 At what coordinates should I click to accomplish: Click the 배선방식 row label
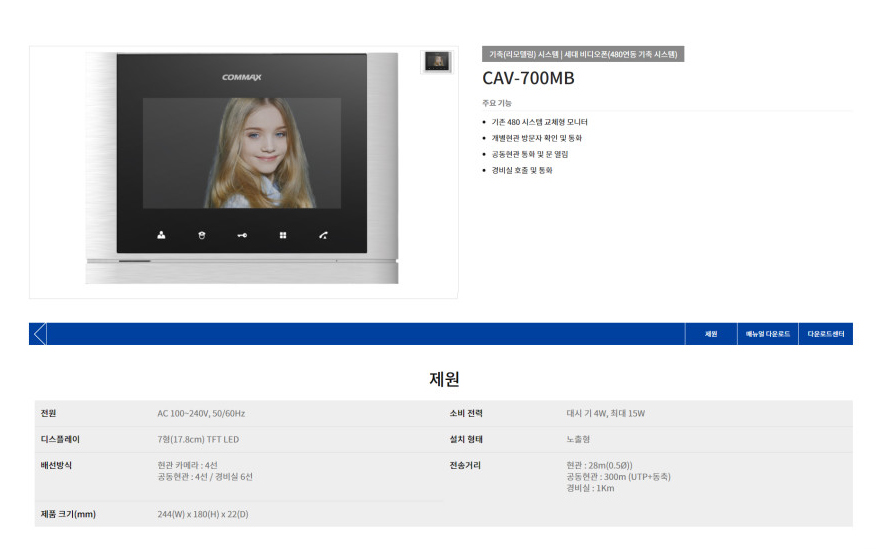(56, 465)
